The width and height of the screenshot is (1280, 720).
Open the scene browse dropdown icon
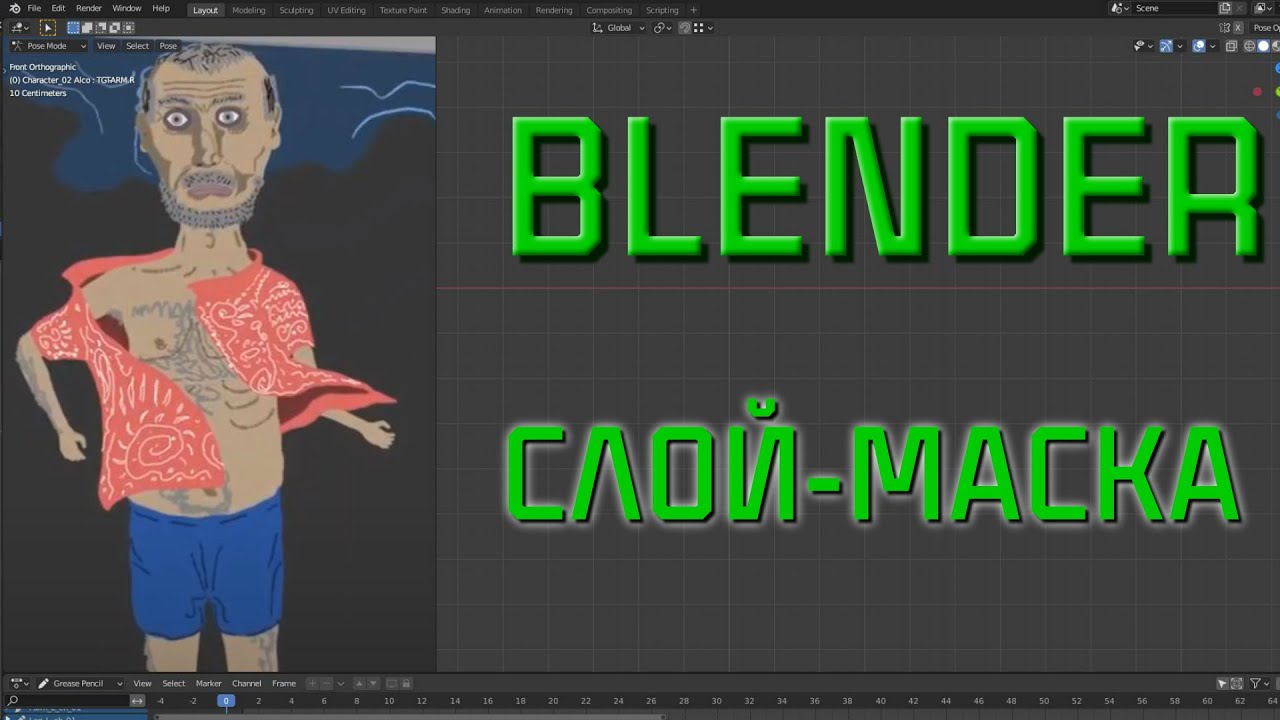pos(1120,8)
